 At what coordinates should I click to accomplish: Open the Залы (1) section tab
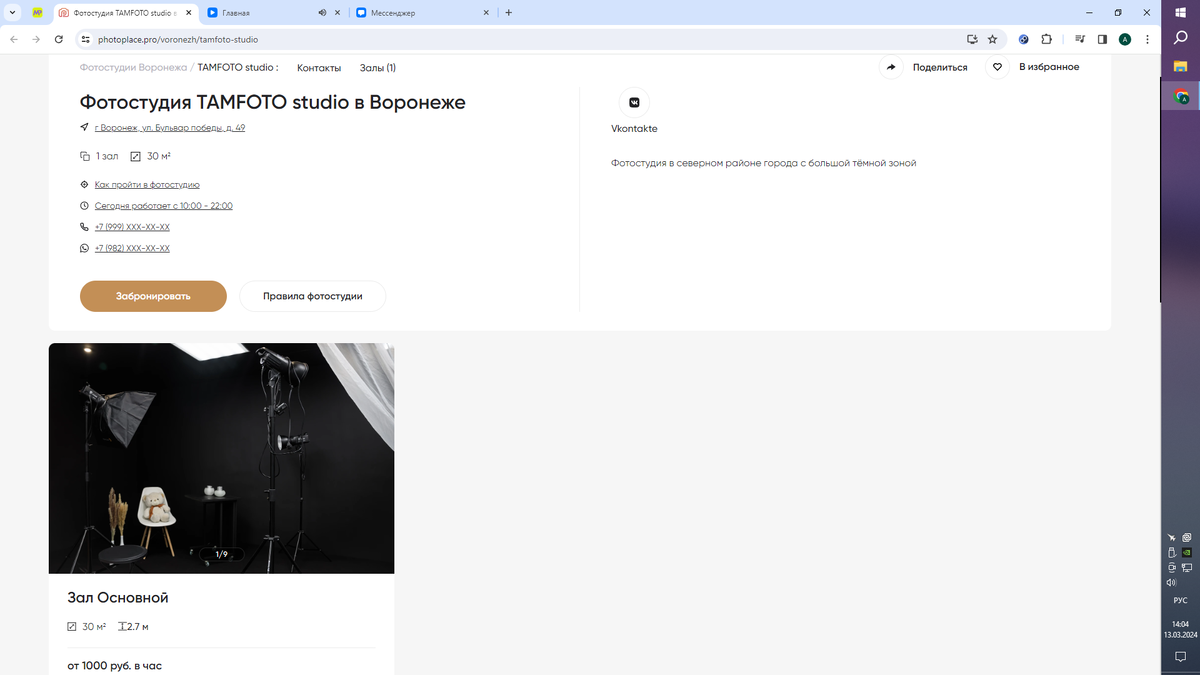pos(378,68)
